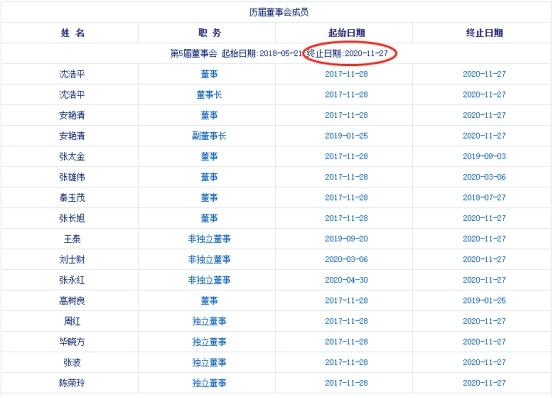
Task: Open 独立董事 link for 陈荣玲
Action: pos(209,383)
